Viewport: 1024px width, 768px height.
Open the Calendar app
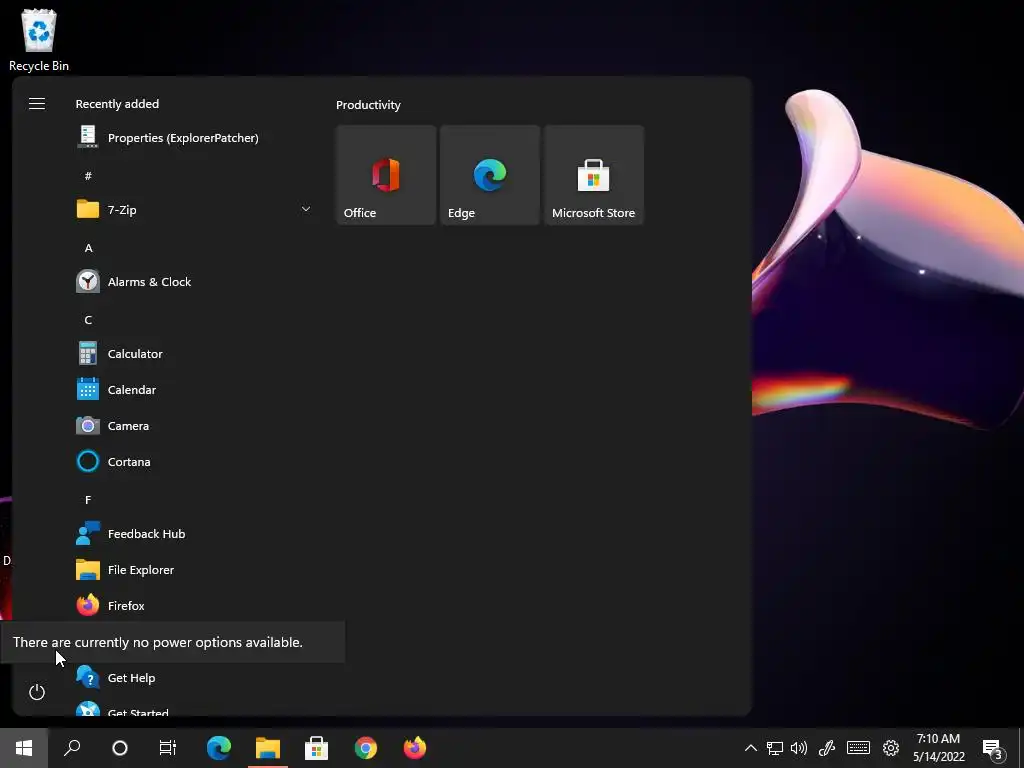194,389
